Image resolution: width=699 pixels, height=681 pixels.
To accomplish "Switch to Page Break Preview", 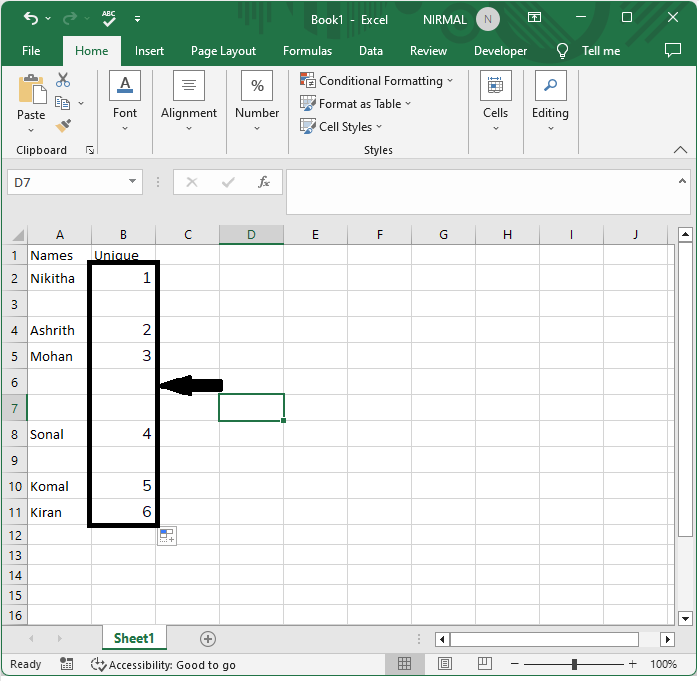I will point(485,664).
